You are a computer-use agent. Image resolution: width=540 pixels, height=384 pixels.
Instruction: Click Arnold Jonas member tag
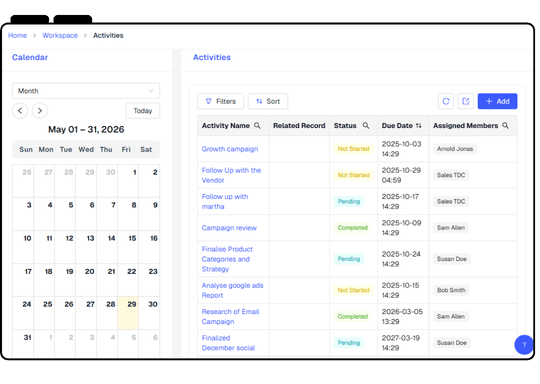click(x=455, y=149)
